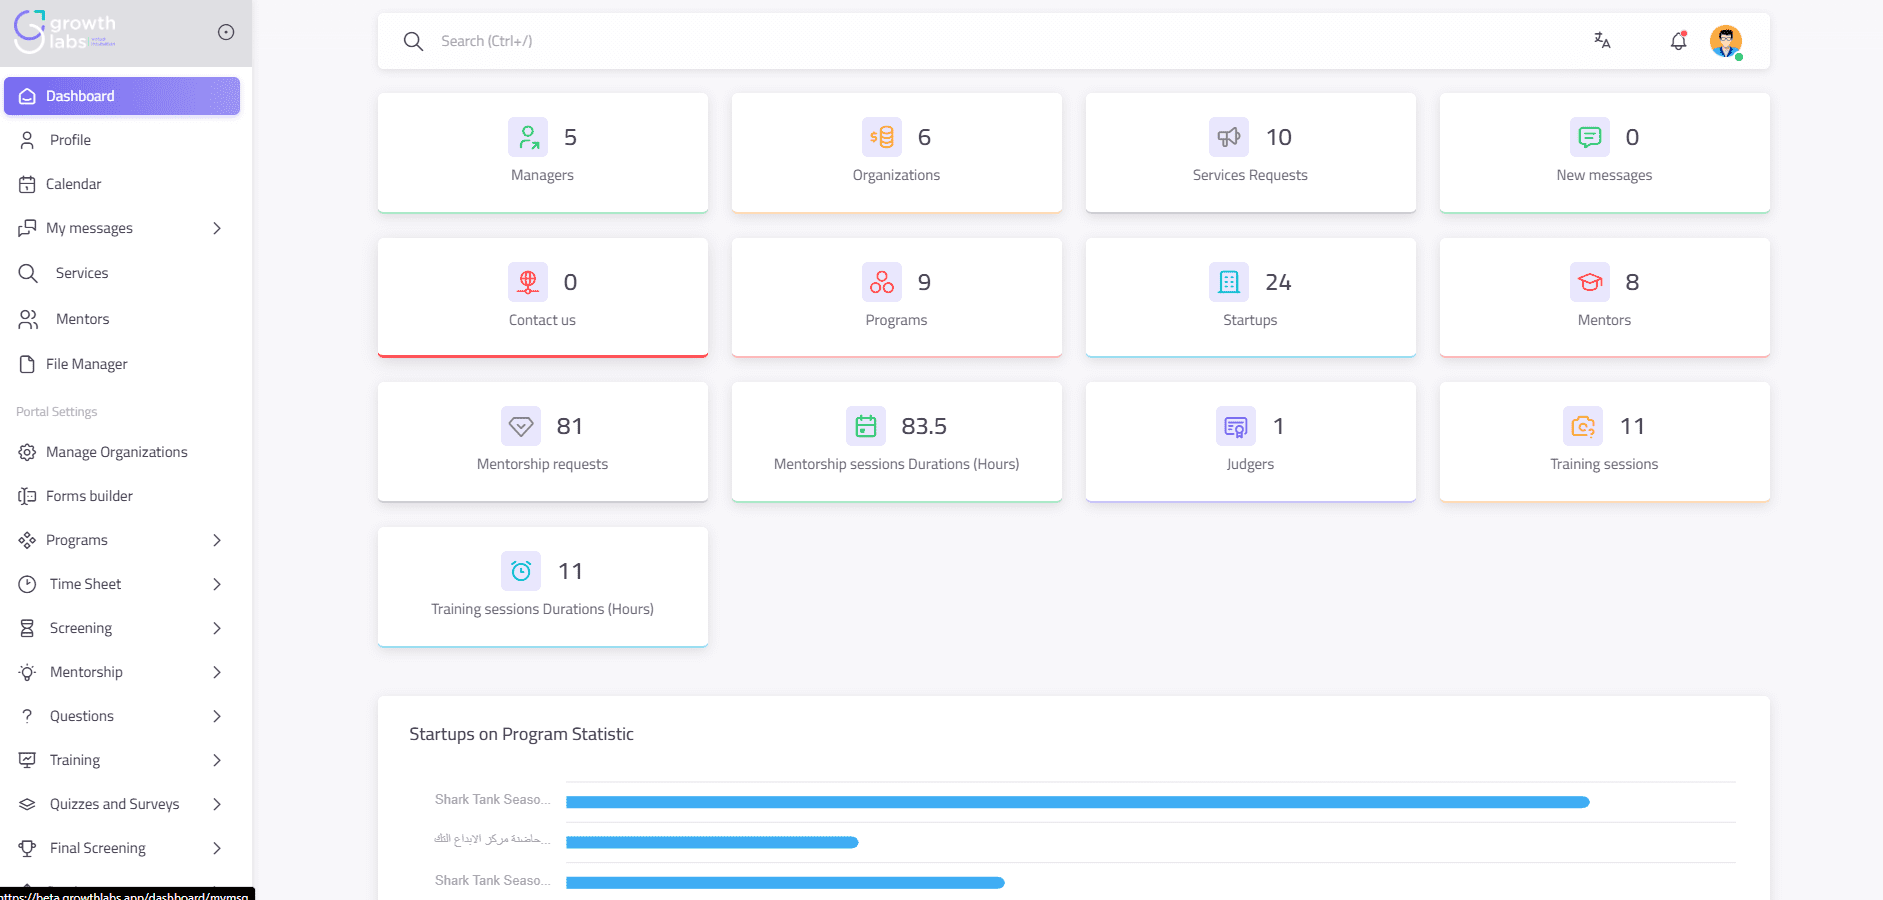Click the Organizations coins icon
This screenshot has height=900, width=1883.
(x=881, y=137)
